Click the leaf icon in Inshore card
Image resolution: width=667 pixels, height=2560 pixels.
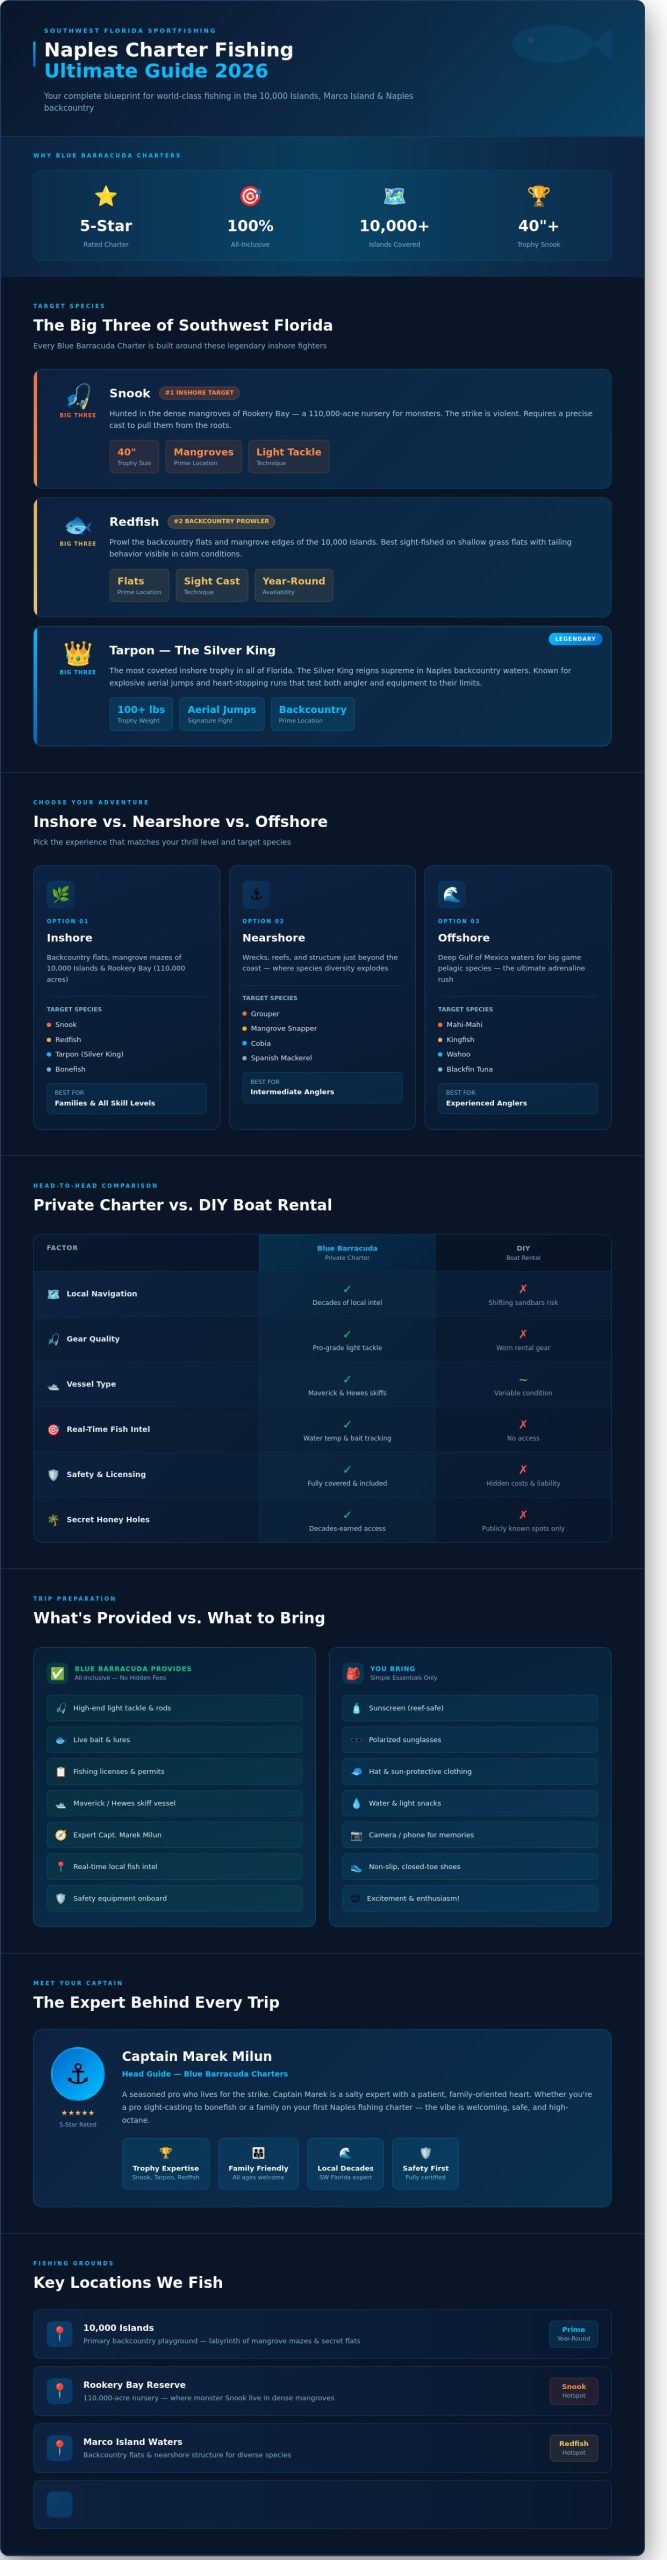click(61, 894)
